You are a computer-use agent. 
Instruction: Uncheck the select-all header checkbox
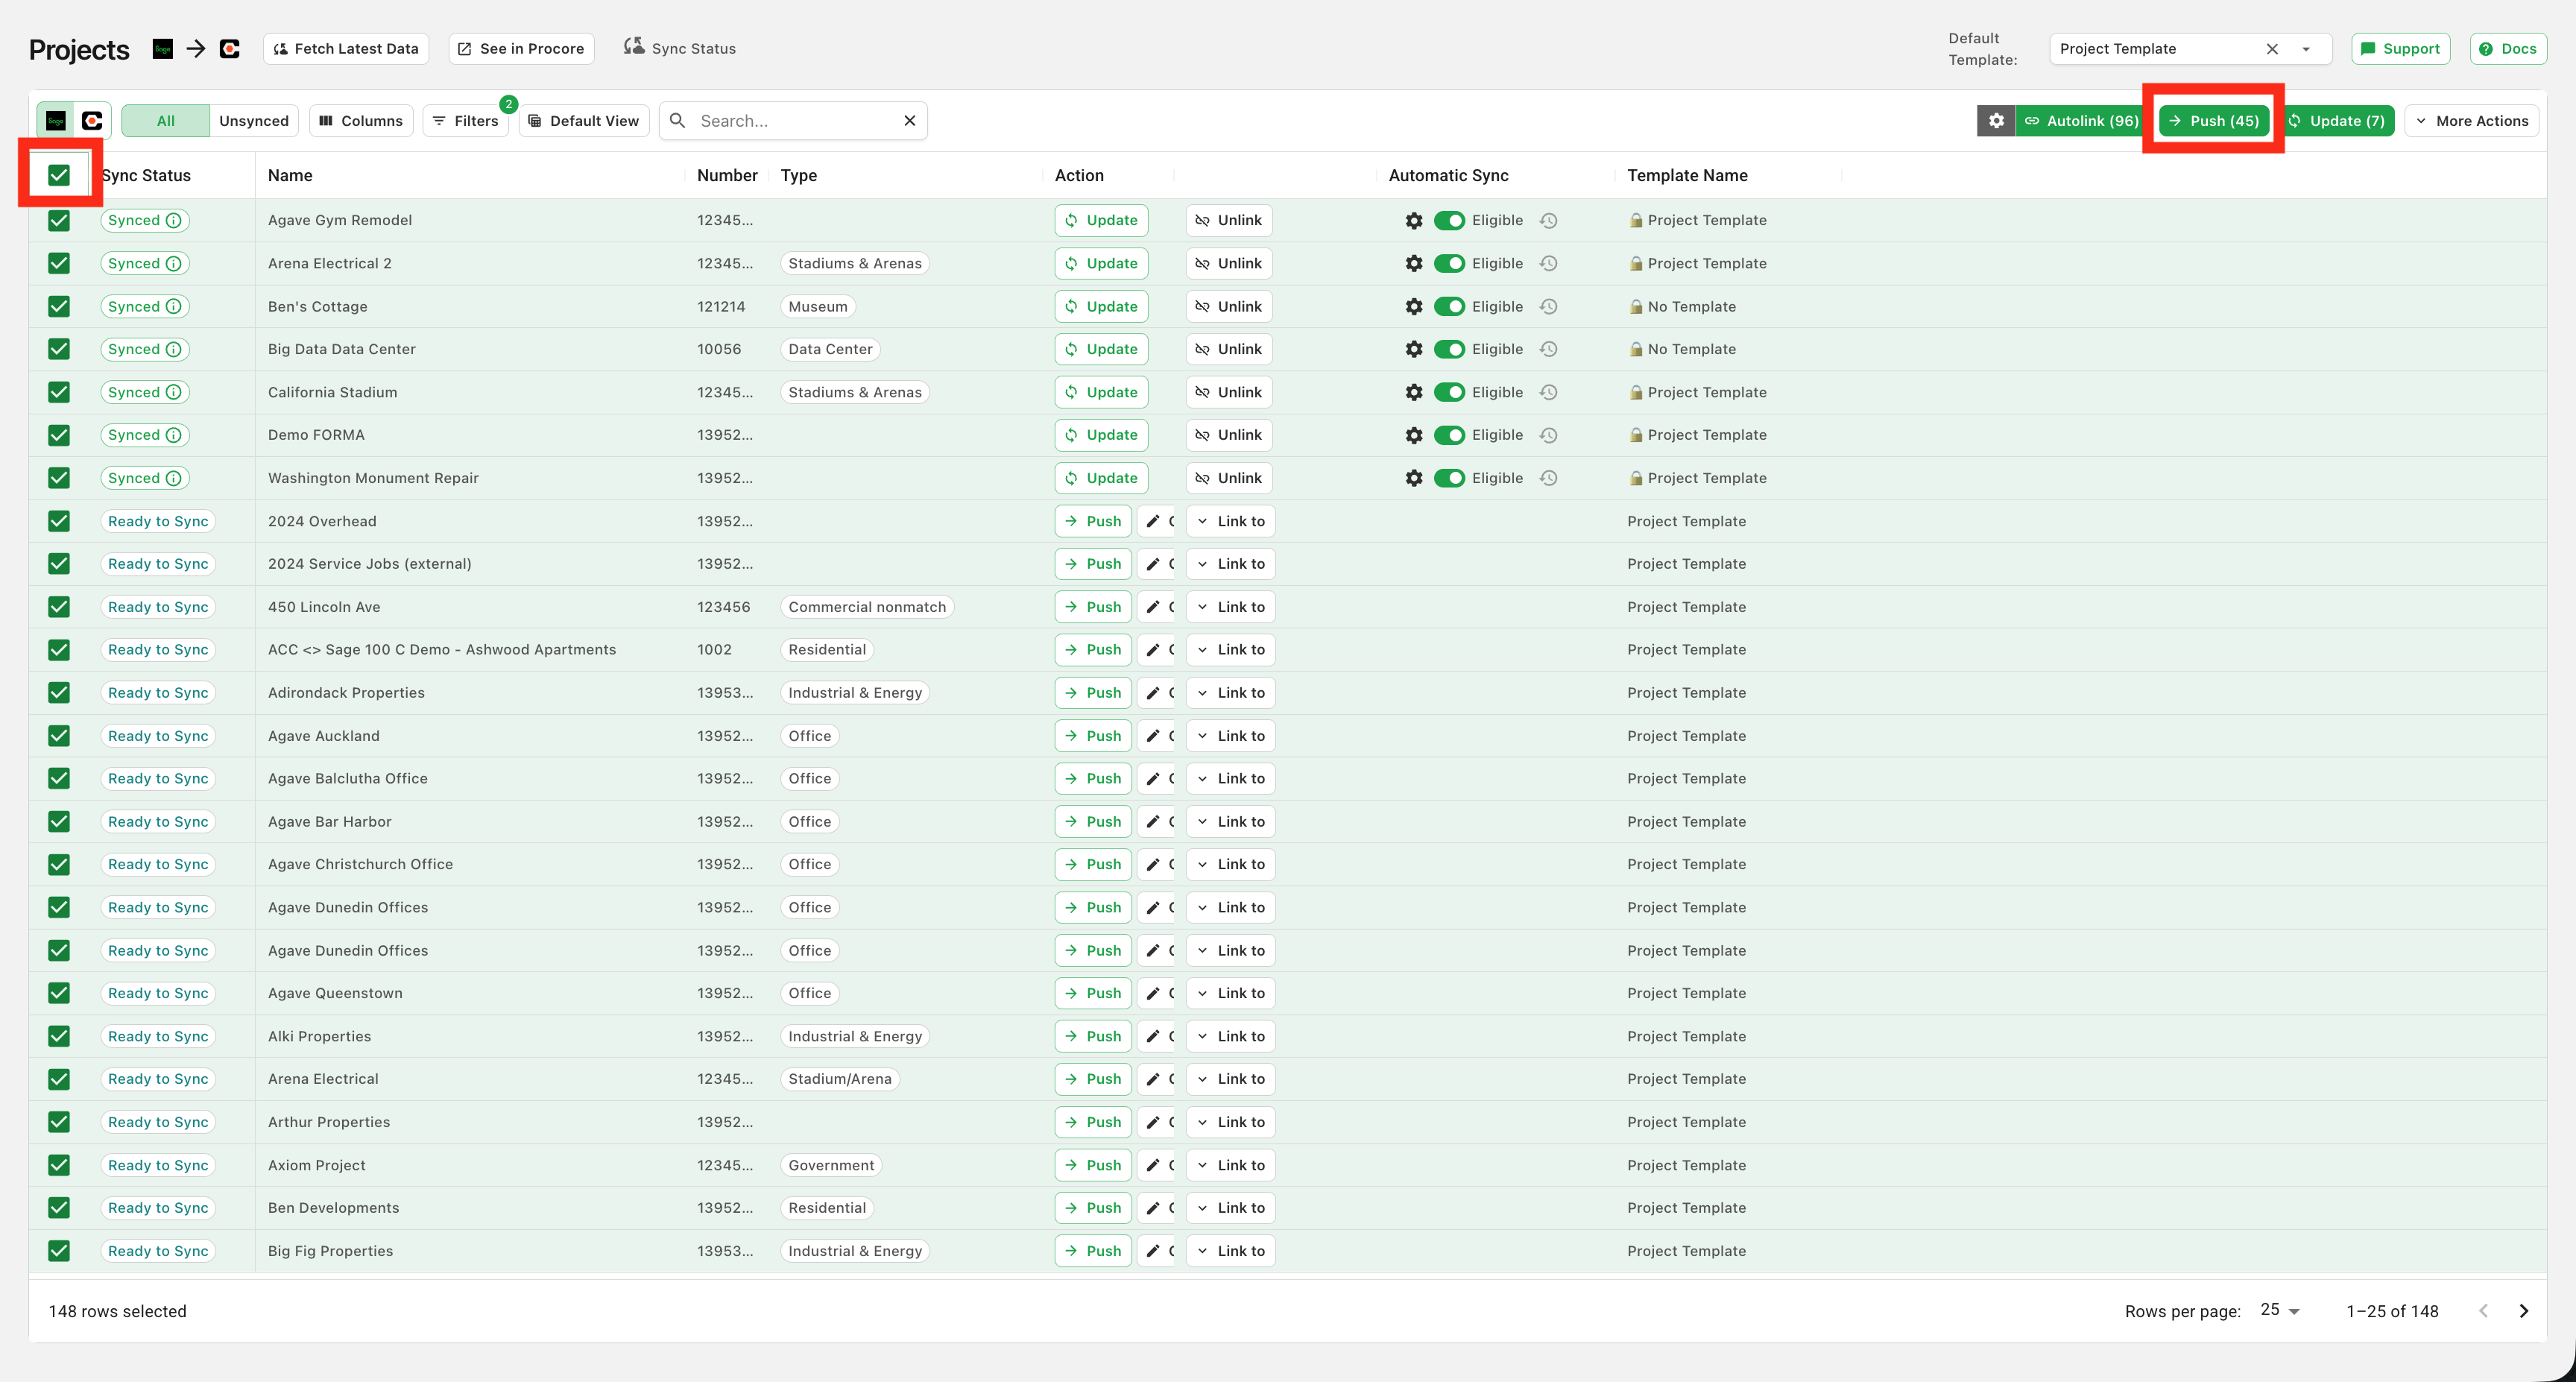click(x=59, y=176)
